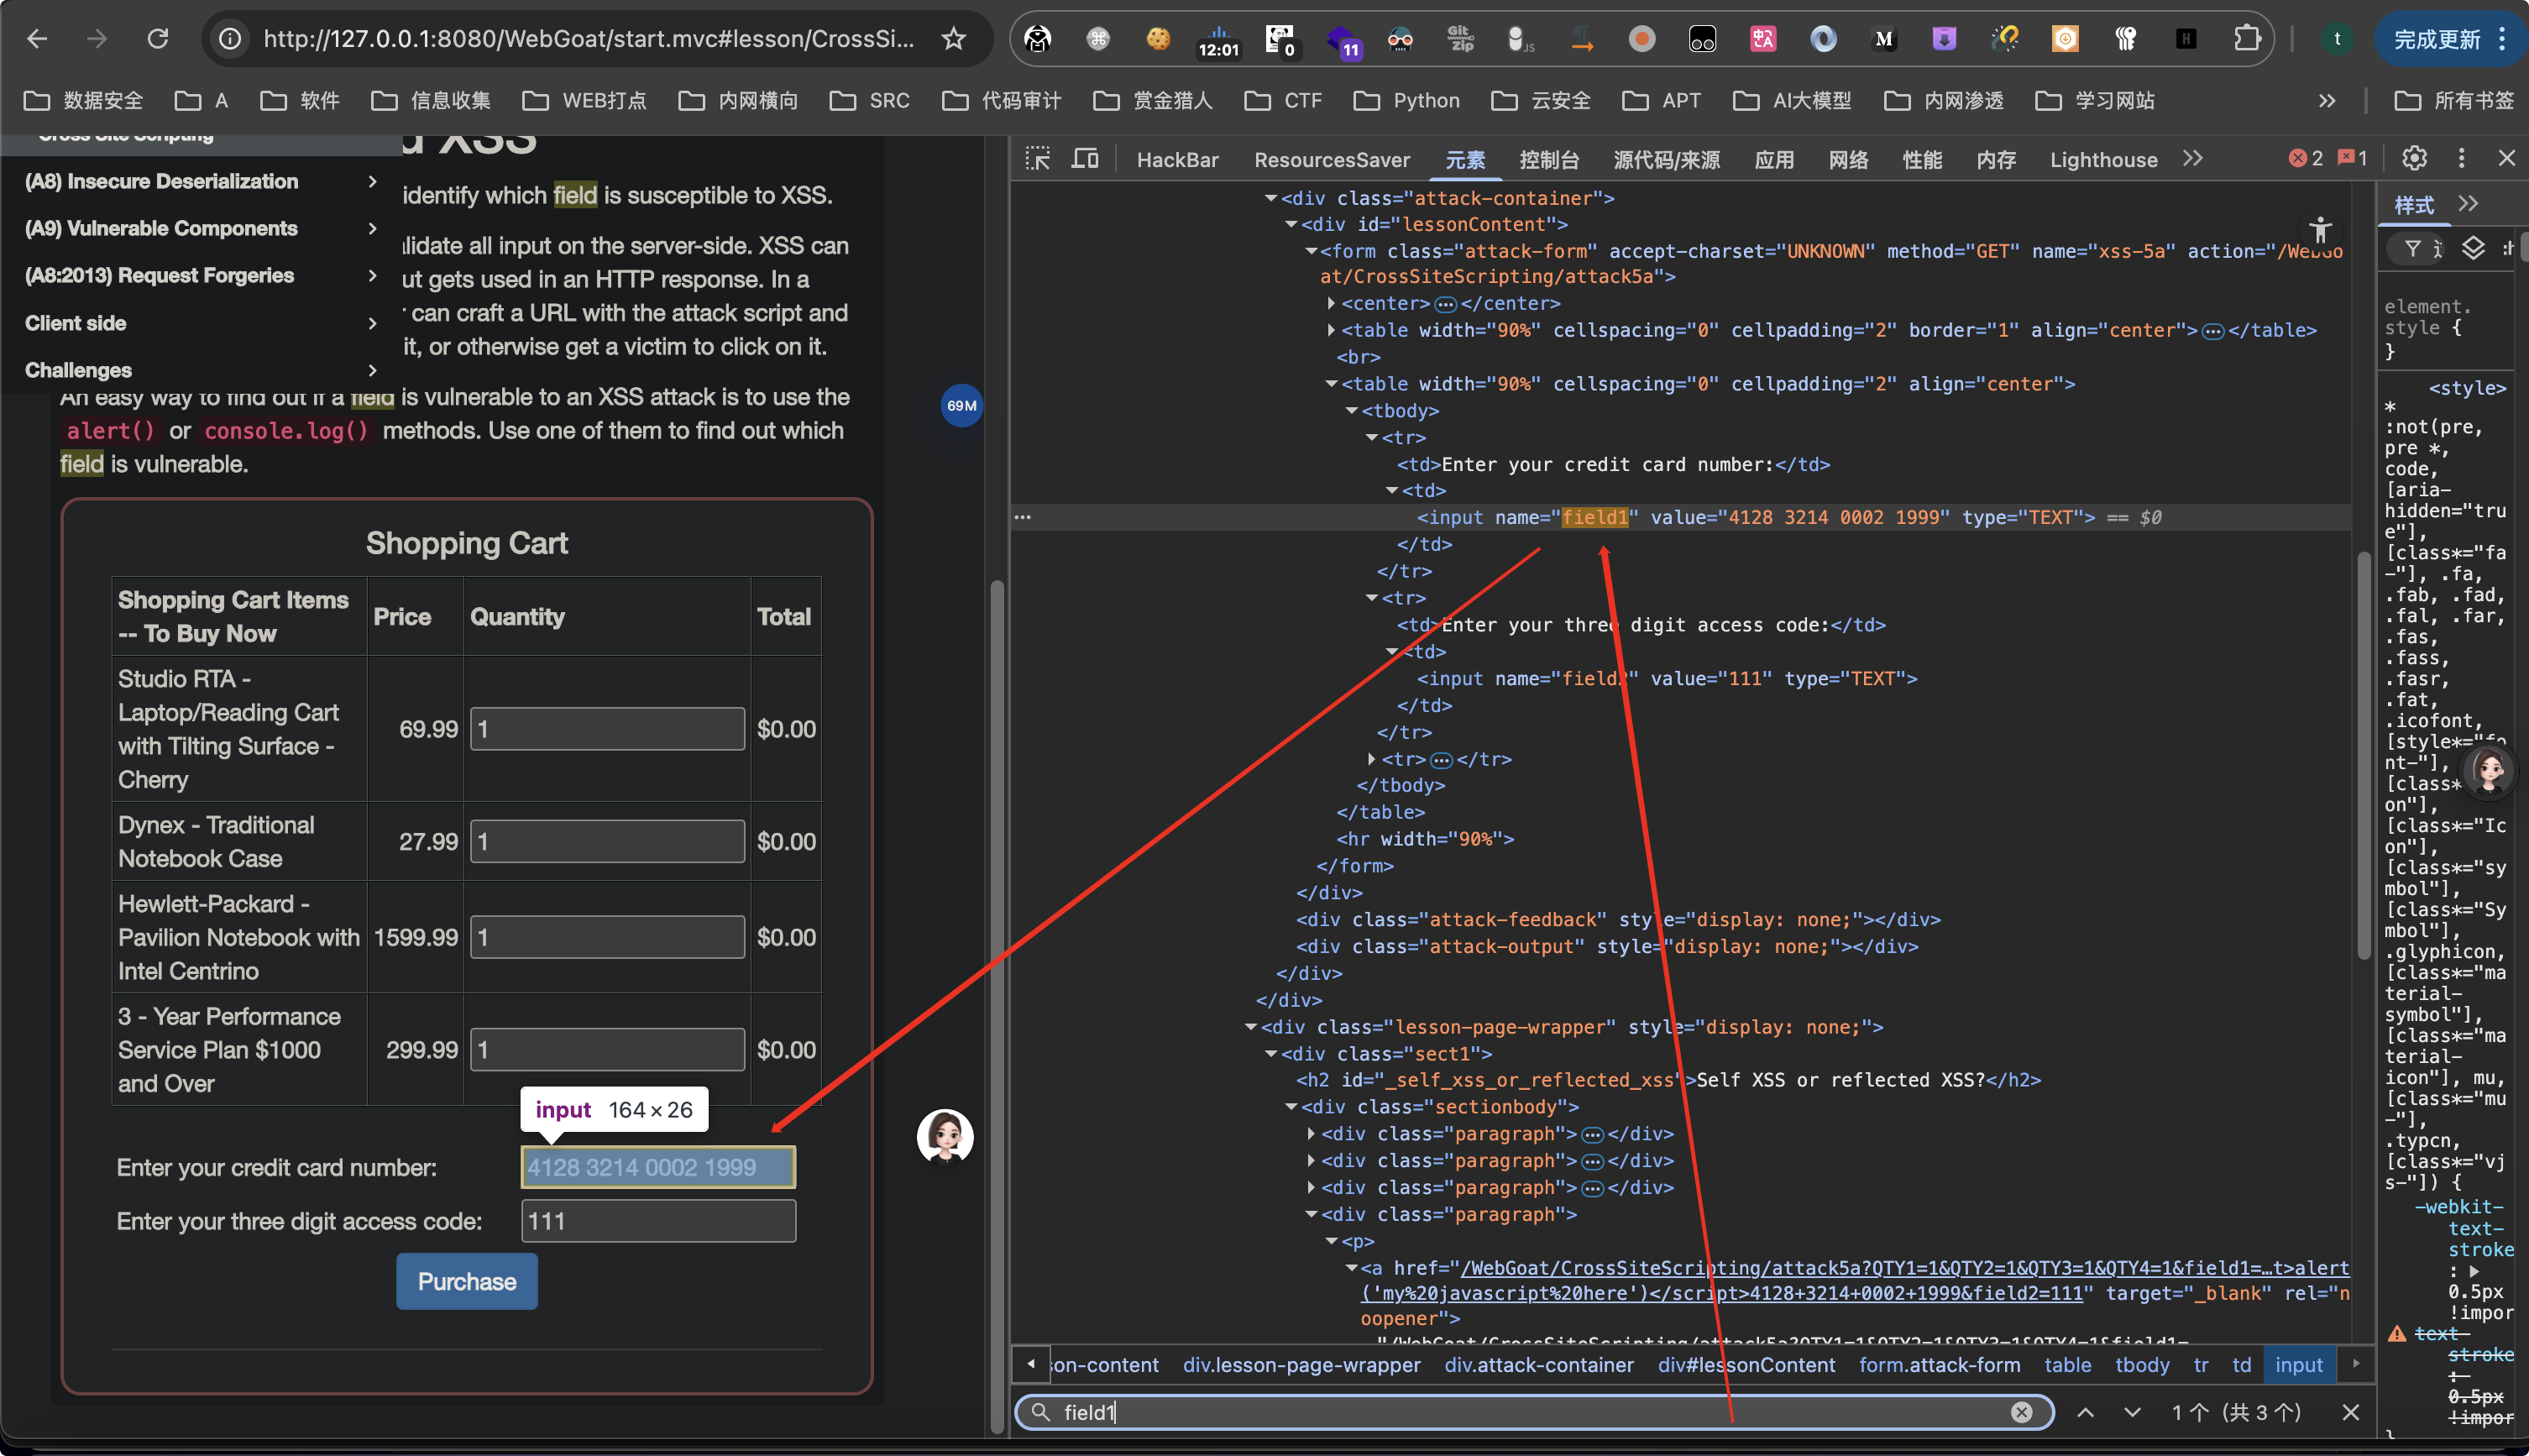Bookmark this page with the star icon
The height and width of the screenshot is (1456, 2529).
tap(953, 39)
